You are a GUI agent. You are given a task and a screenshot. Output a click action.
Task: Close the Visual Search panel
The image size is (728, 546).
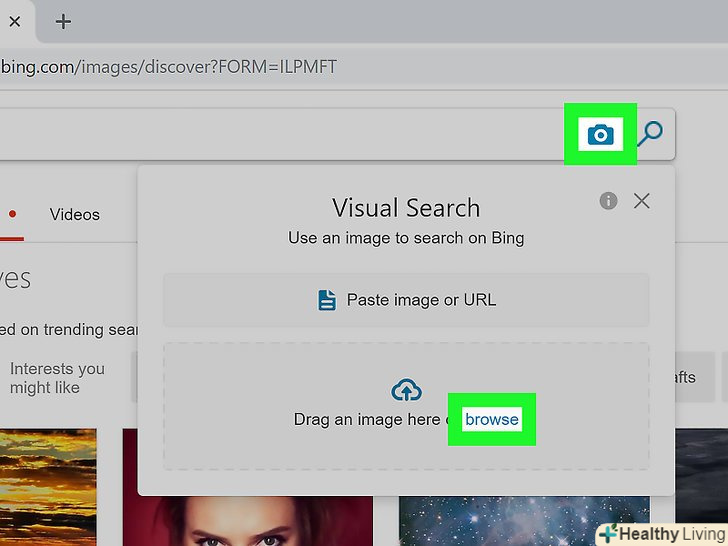[642, 201]
